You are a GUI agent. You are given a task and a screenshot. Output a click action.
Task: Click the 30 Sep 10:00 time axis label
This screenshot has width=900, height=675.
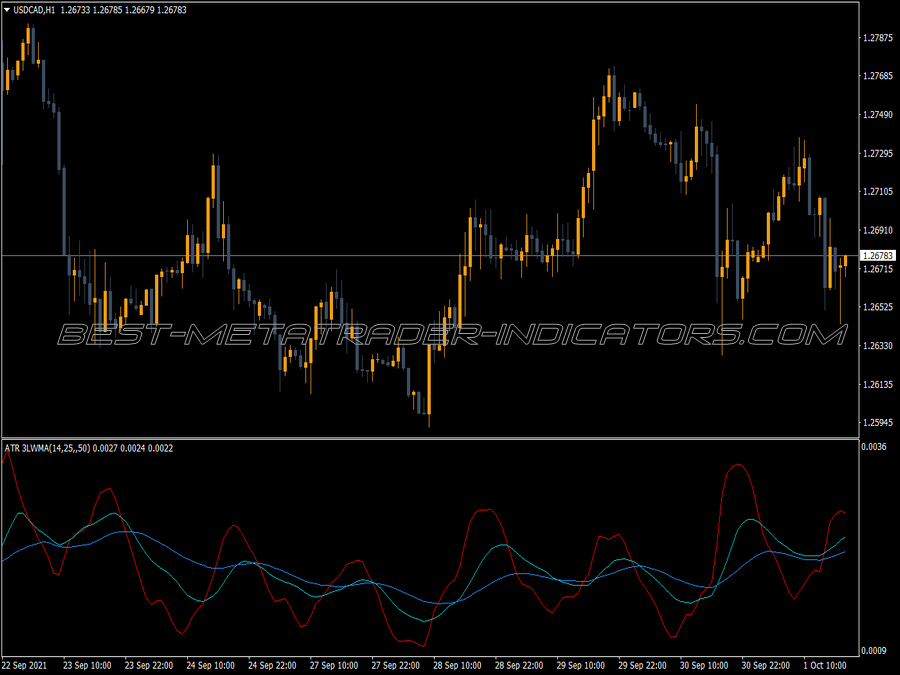click(x=704, y=665)
